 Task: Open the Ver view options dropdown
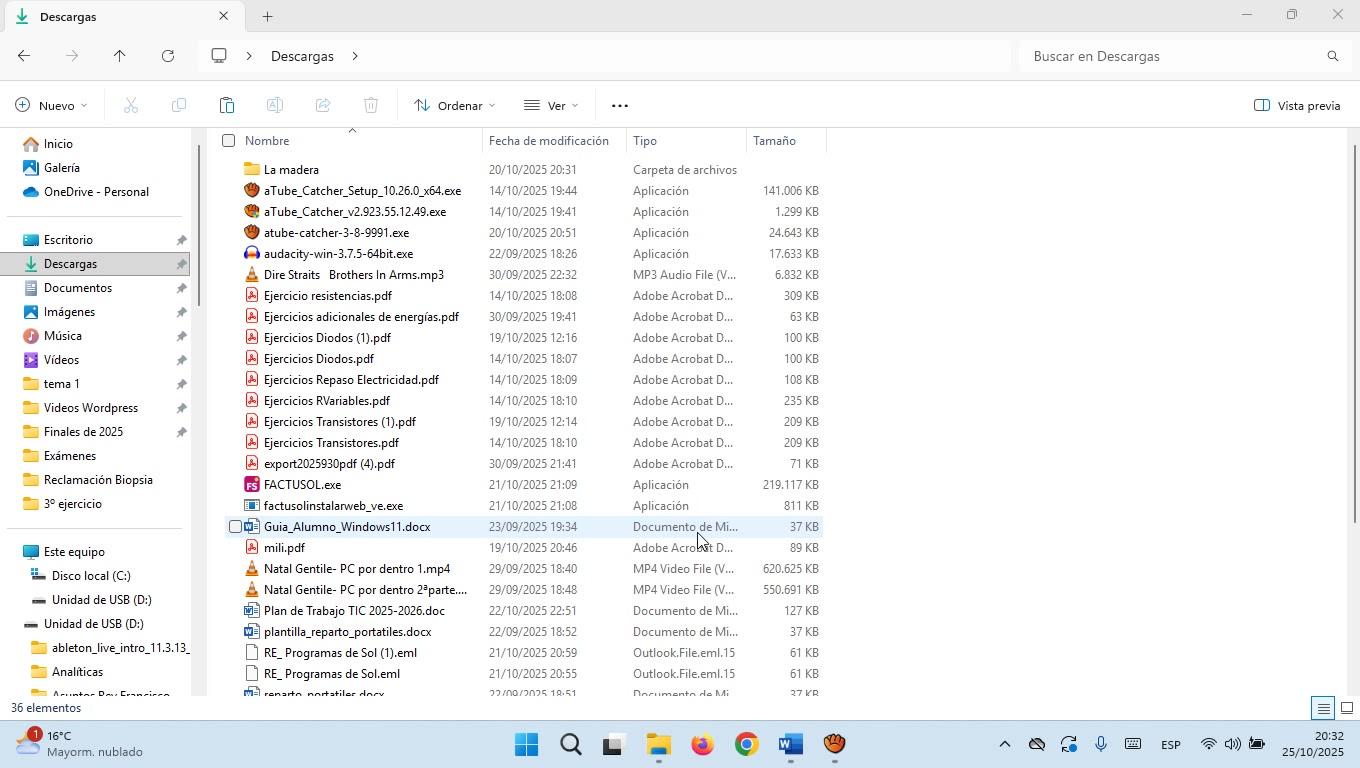(551, 105)
